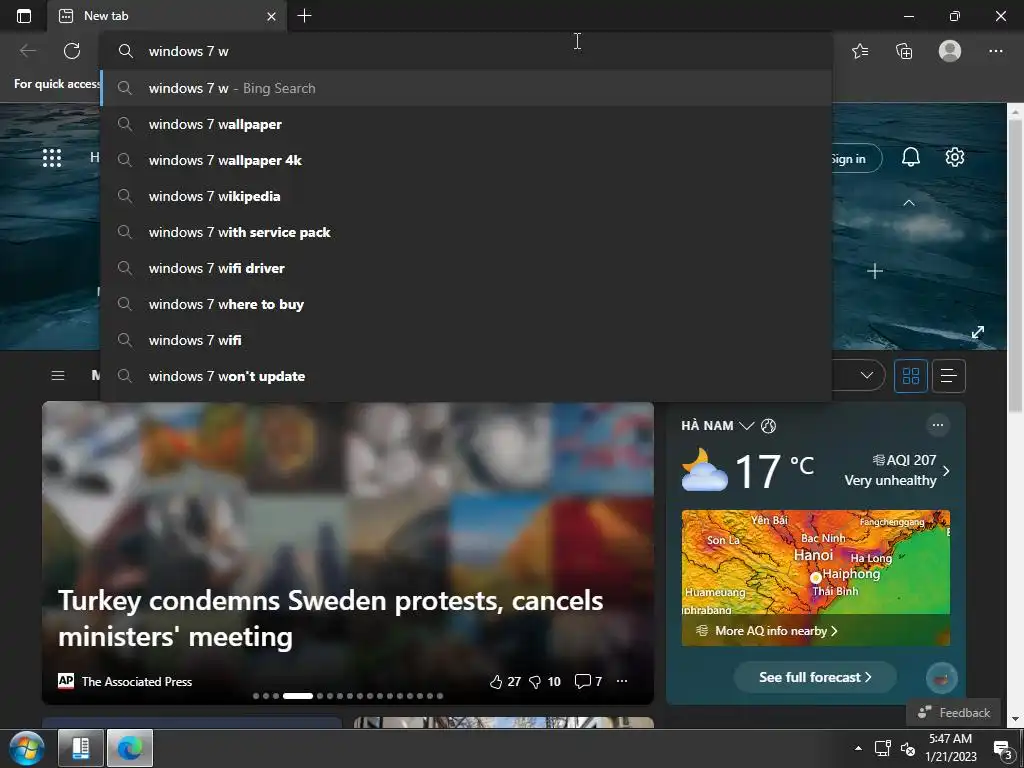Open Action Center notifications tray icon
Screen dimensions: 1024x768
point(1002,749)
